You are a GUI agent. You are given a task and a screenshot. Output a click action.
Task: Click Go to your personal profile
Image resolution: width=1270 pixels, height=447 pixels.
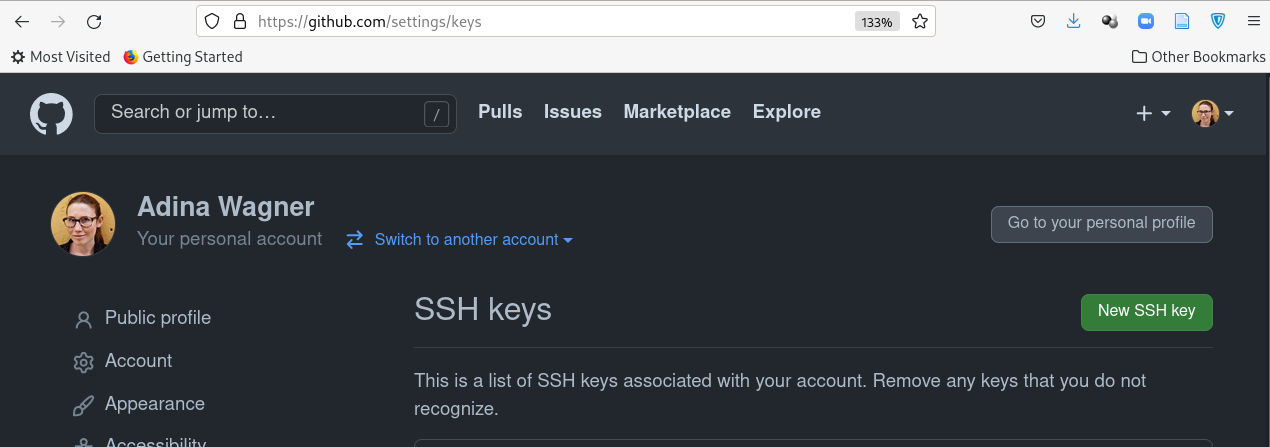[1101, 224]
